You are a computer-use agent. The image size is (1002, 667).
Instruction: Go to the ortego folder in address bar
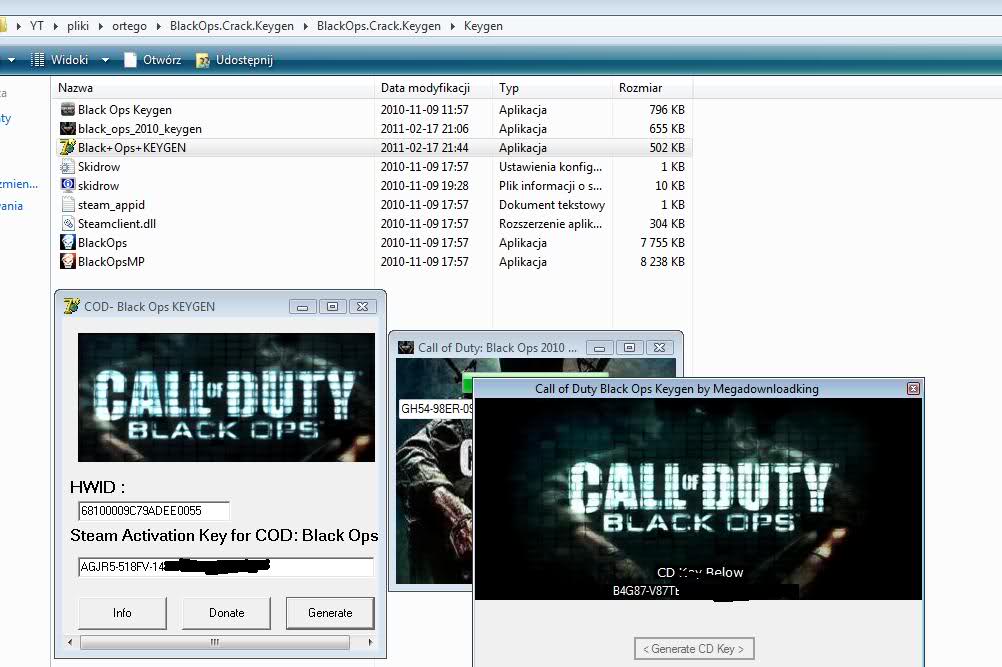coord(129,26)
